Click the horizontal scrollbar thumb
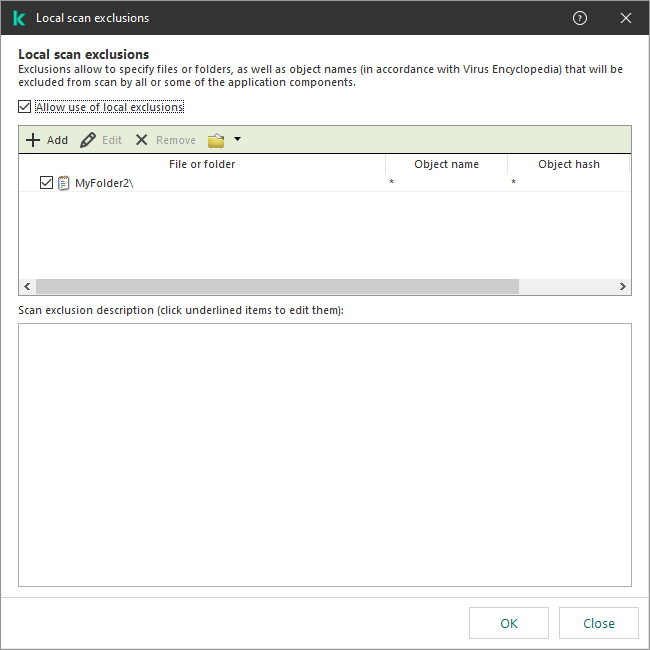The height and width of the screenshot is (650, 650). point(277,286)
